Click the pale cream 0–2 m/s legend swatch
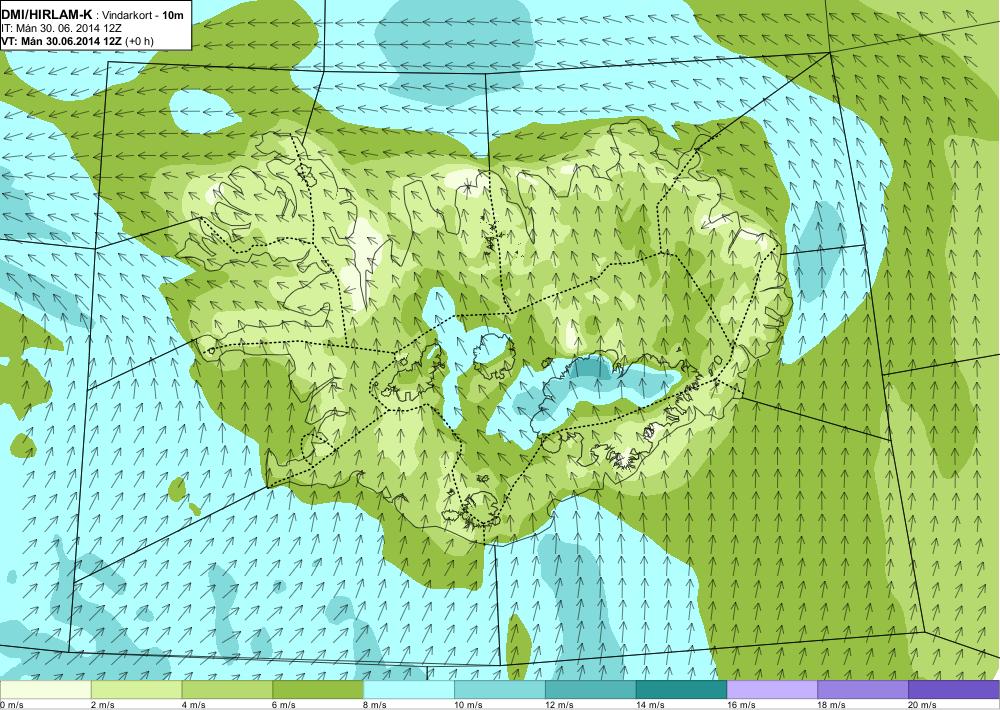 tap(45, 690)
